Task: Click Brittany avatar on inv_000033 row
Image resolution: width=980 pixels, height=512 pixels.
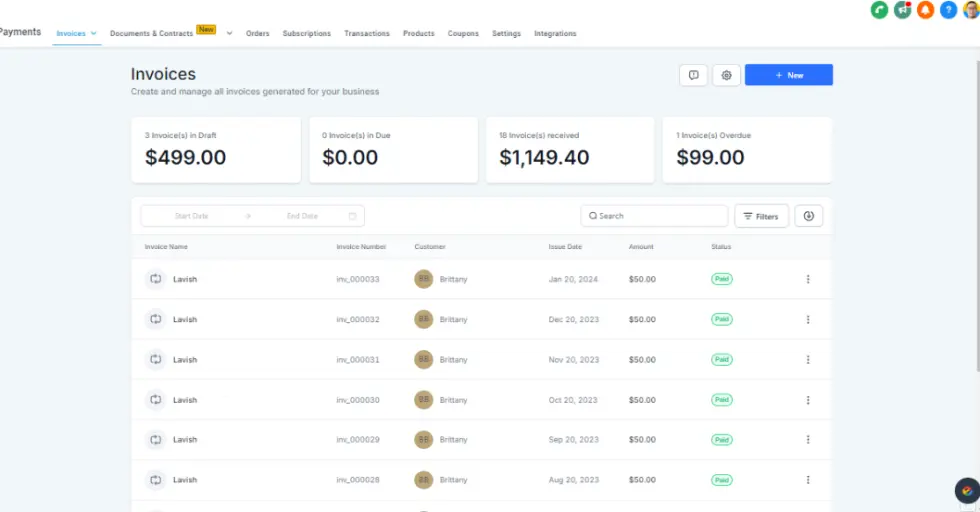Action: tap(424, 279)
